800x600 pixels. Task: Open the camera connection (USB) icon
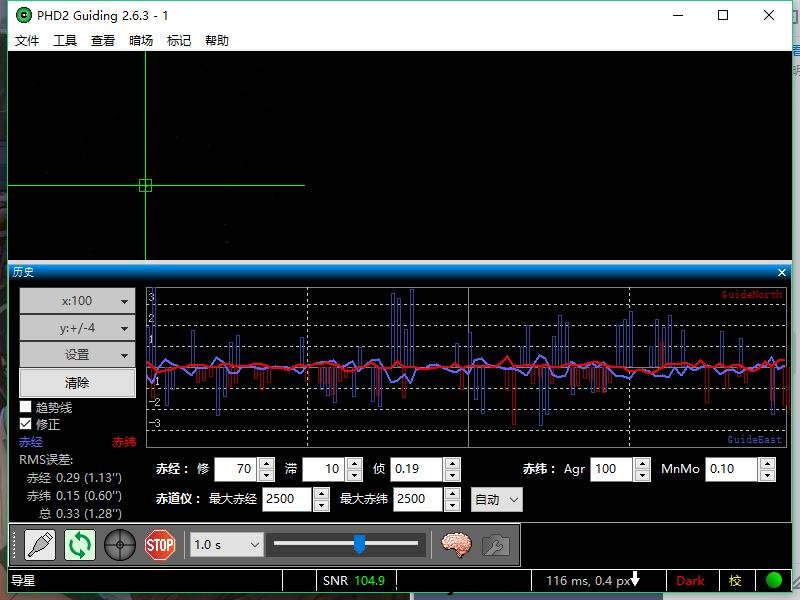40,545
